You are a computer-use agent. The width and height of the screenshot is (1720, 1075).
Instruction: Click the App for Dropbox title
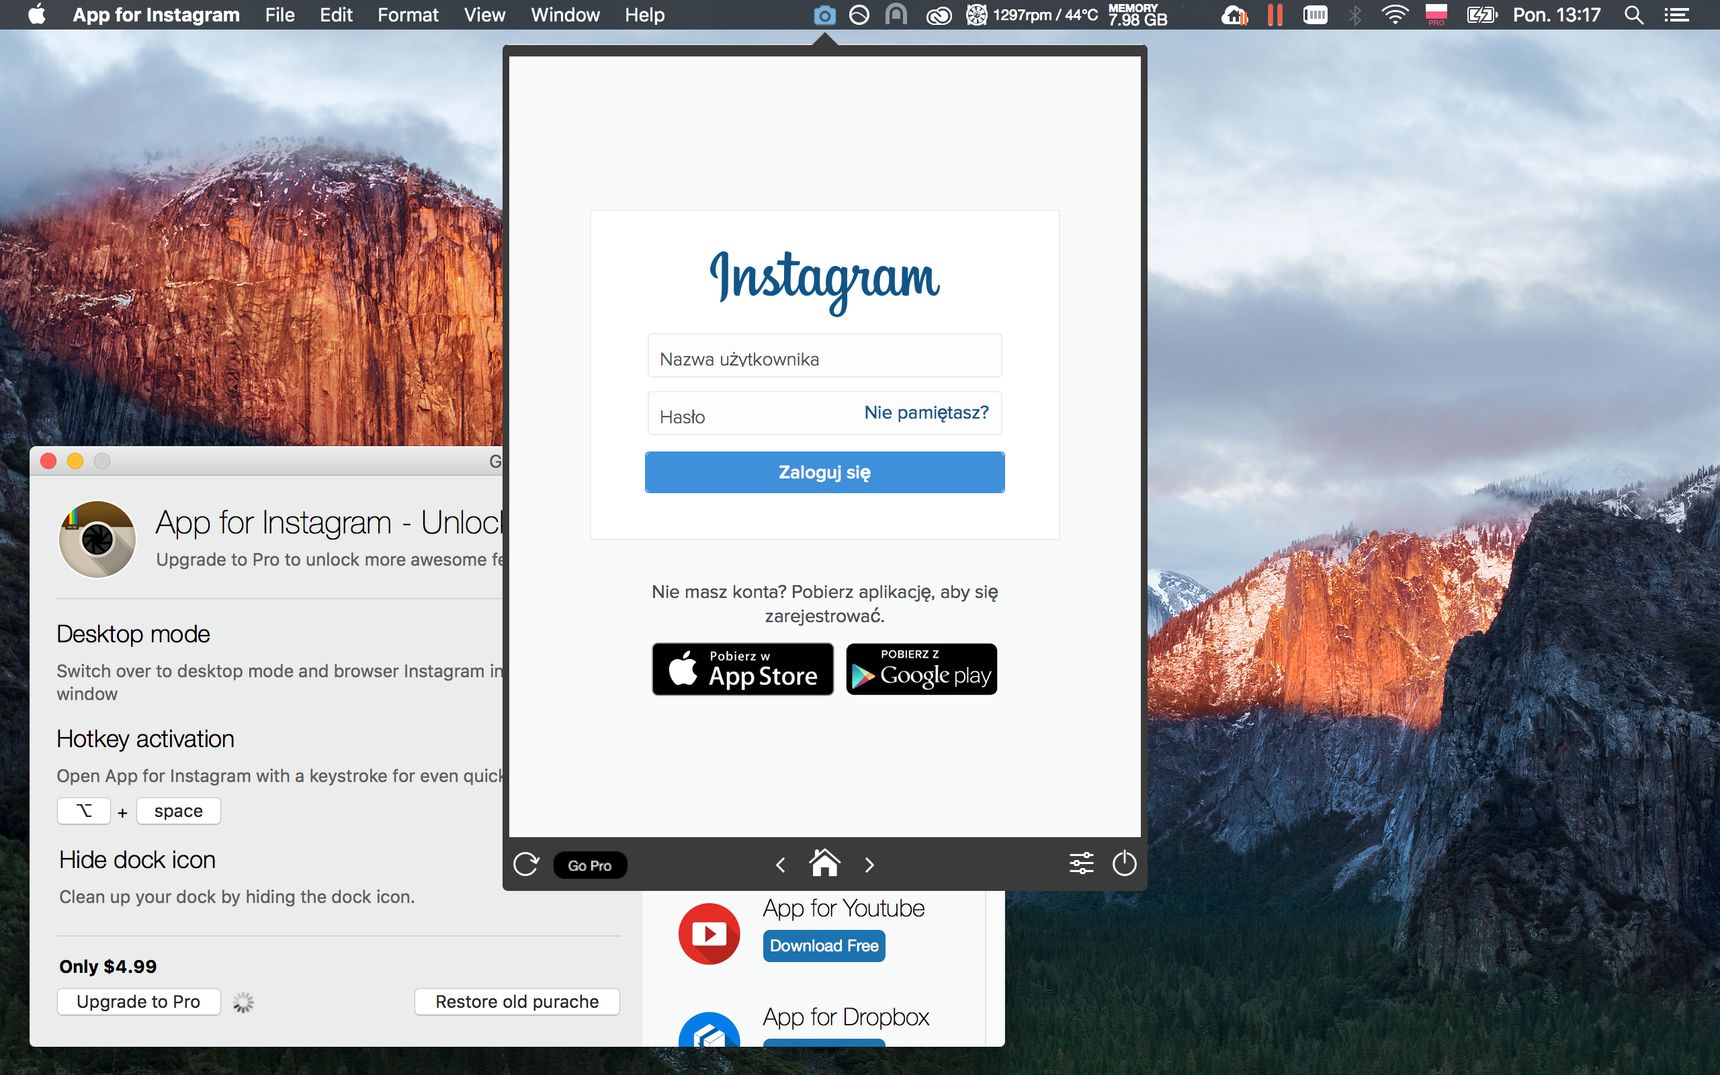[846, 1017]
